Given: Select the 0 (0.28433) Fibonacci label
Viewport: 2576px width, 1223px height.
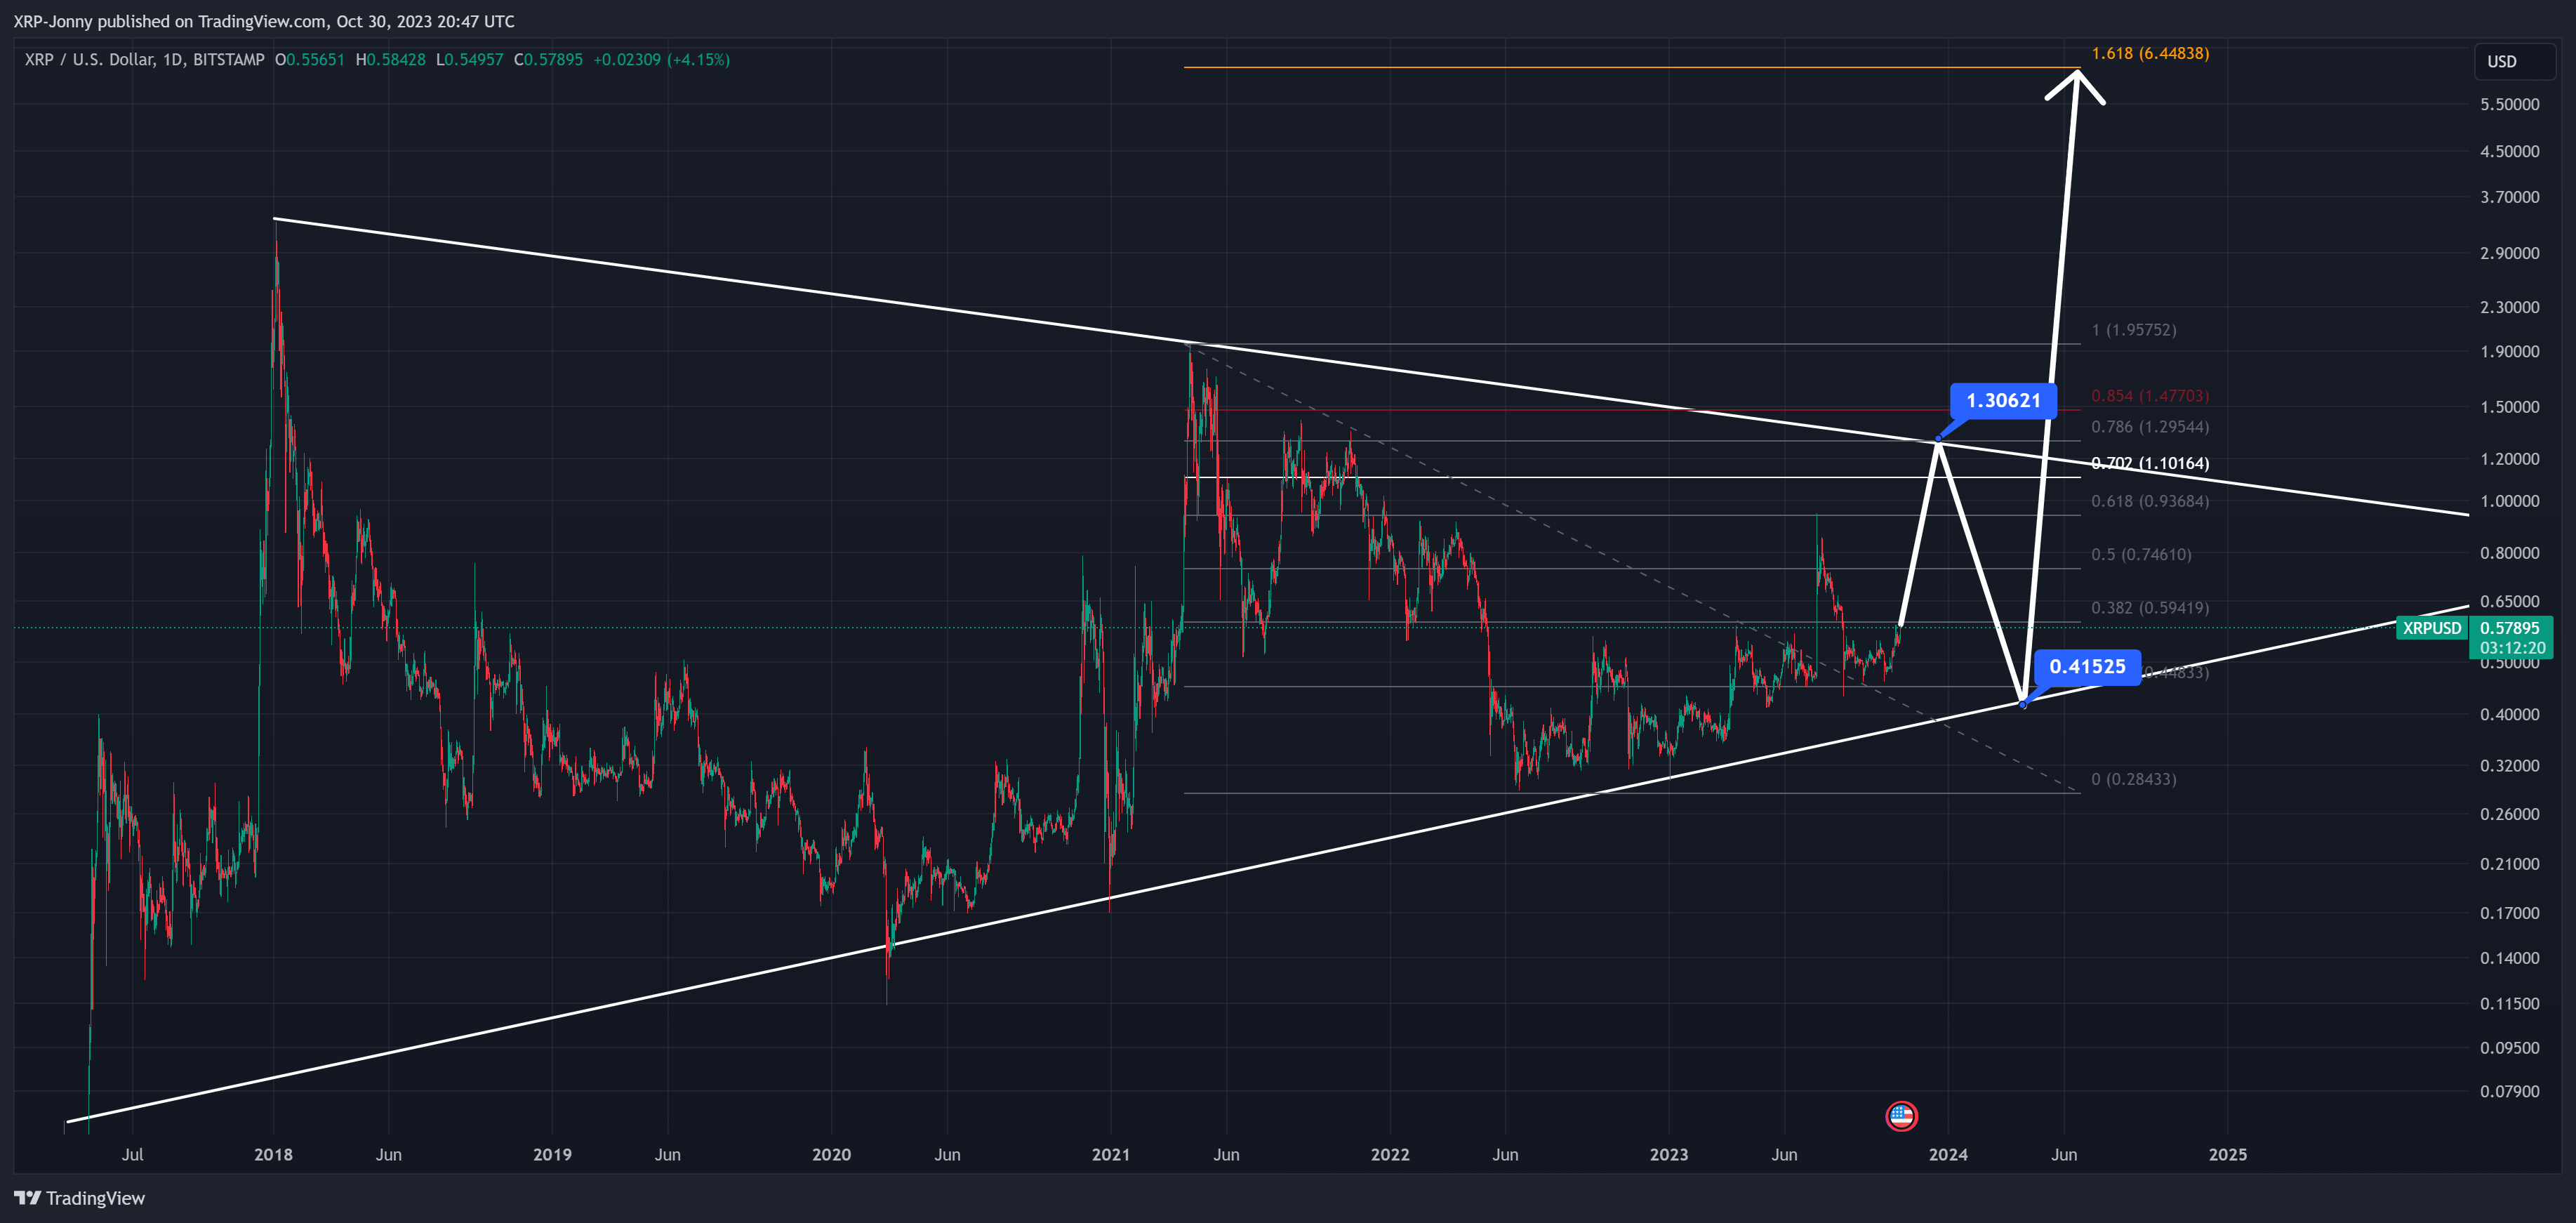Looking at the screenshot, I should [x=2133, y=779].
